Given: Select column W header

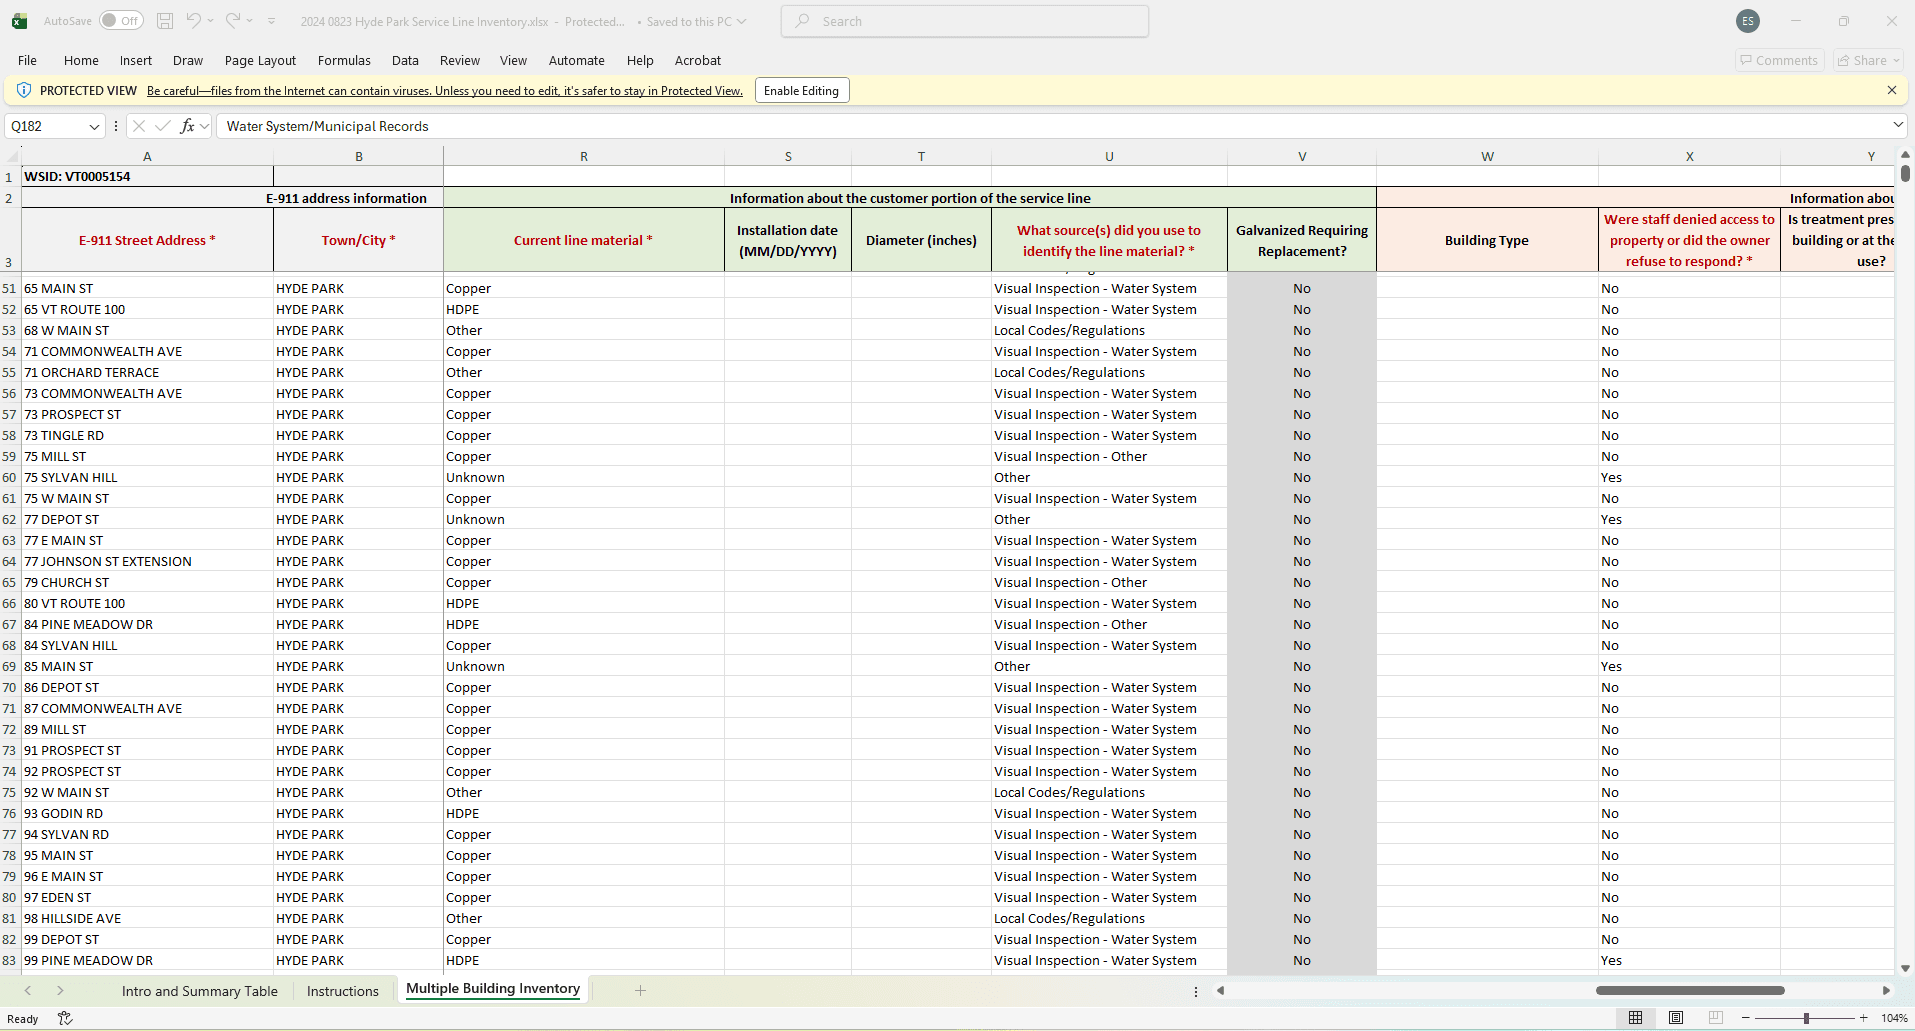Looking at the screenshot, I should point(1487,156).
